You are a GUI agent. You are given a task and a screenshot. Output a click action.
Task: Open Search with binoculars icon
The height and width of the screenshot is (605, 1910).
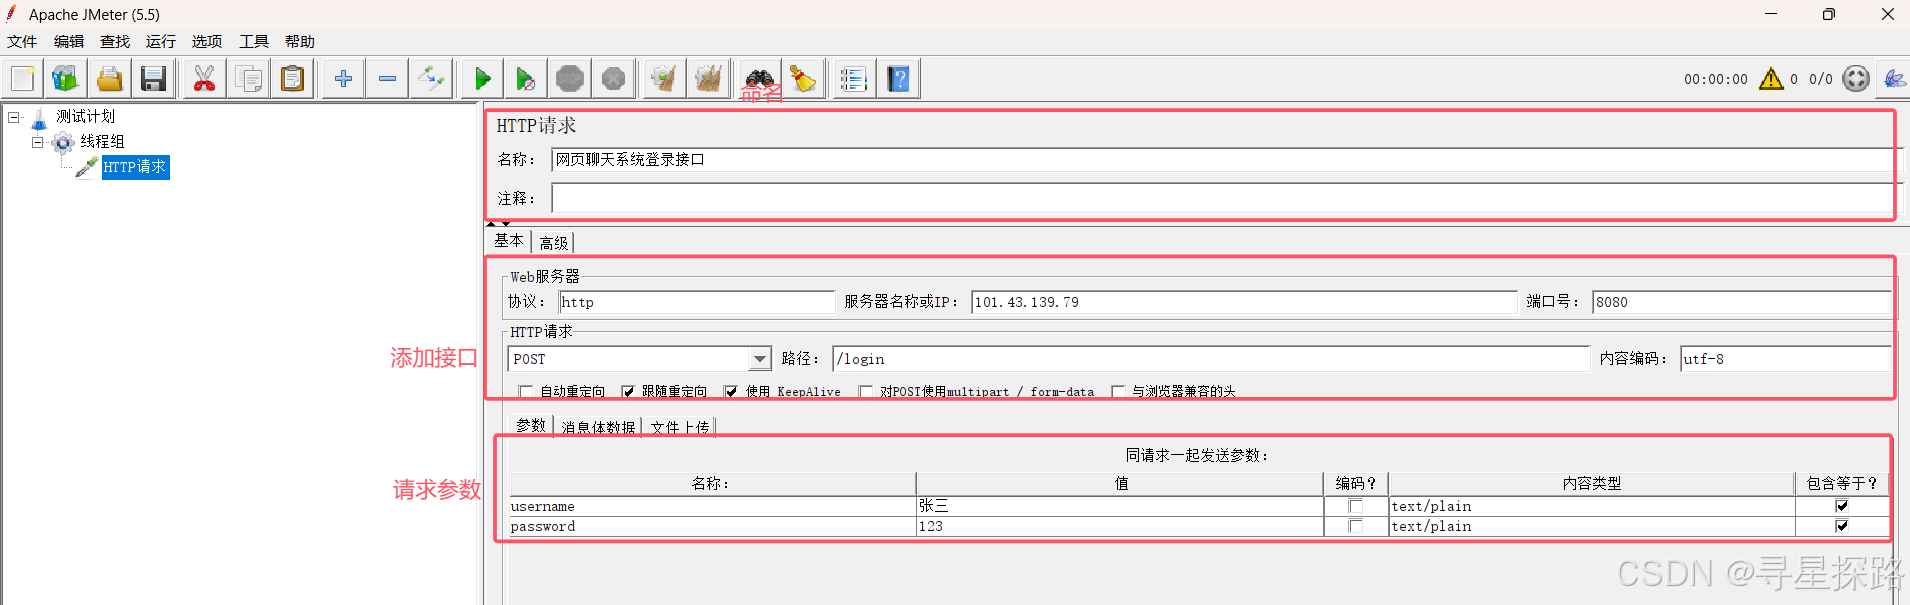759,78
